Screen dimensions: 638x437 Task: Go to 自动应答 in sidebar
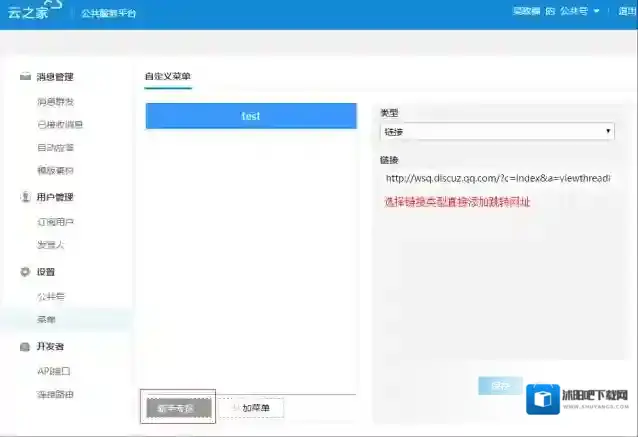pos(55,147)
